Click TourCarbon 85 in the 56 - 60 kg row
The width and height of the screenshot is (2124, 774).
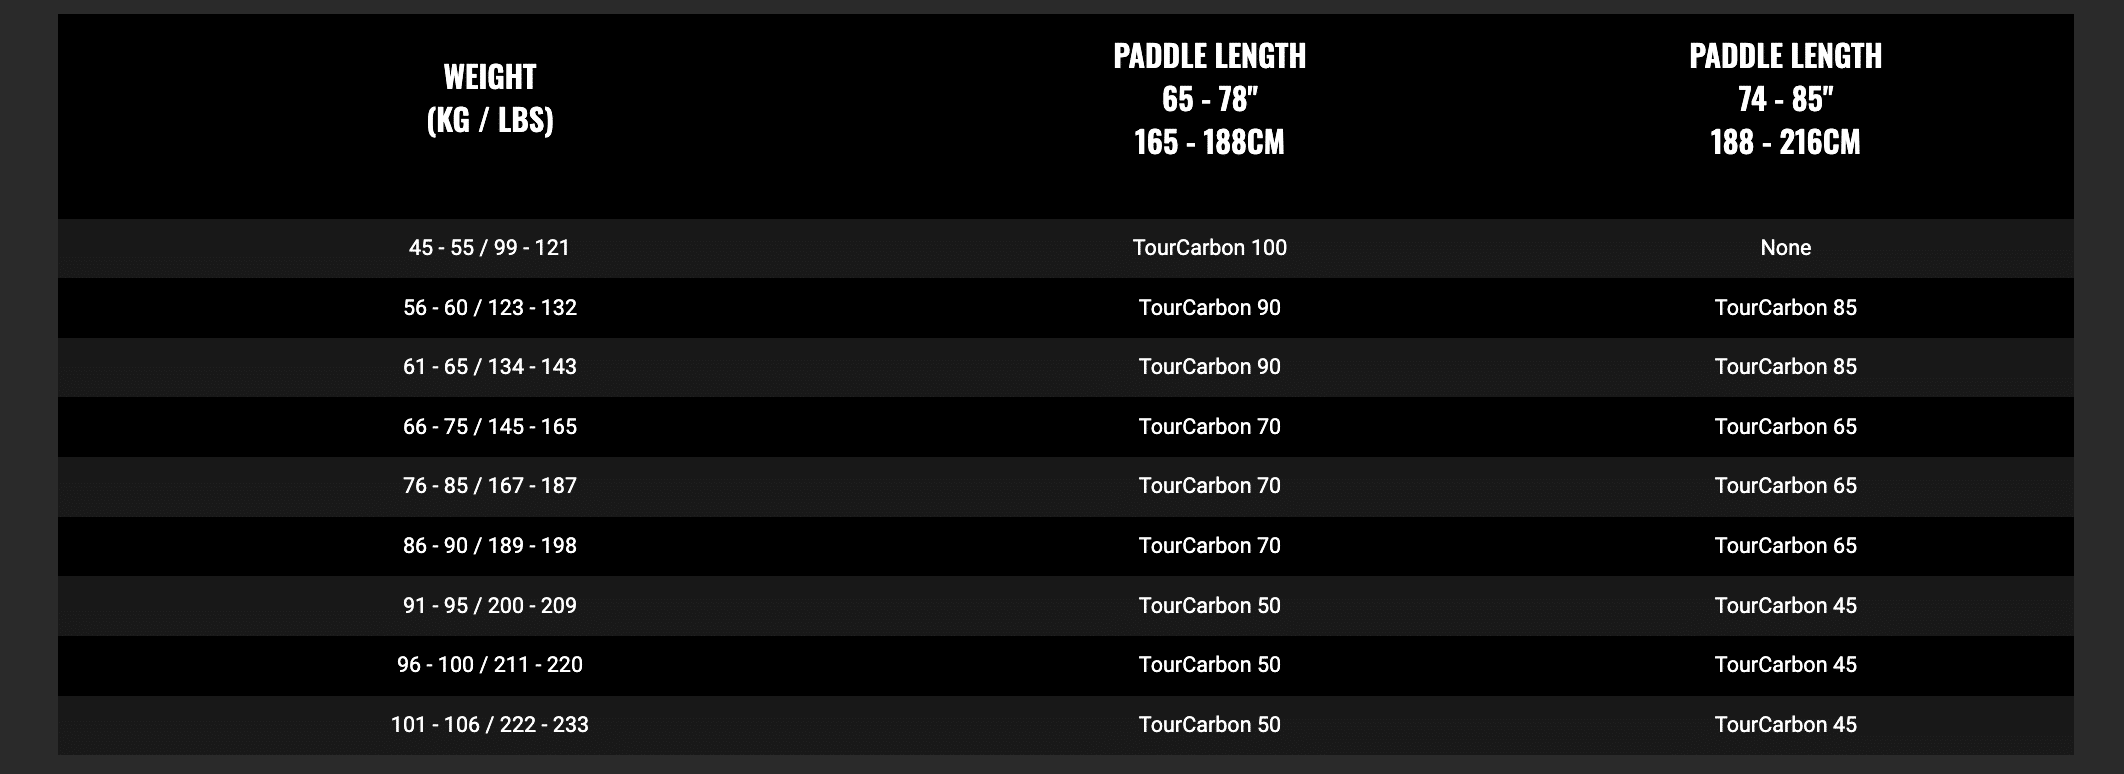[x=1785, y=307]
